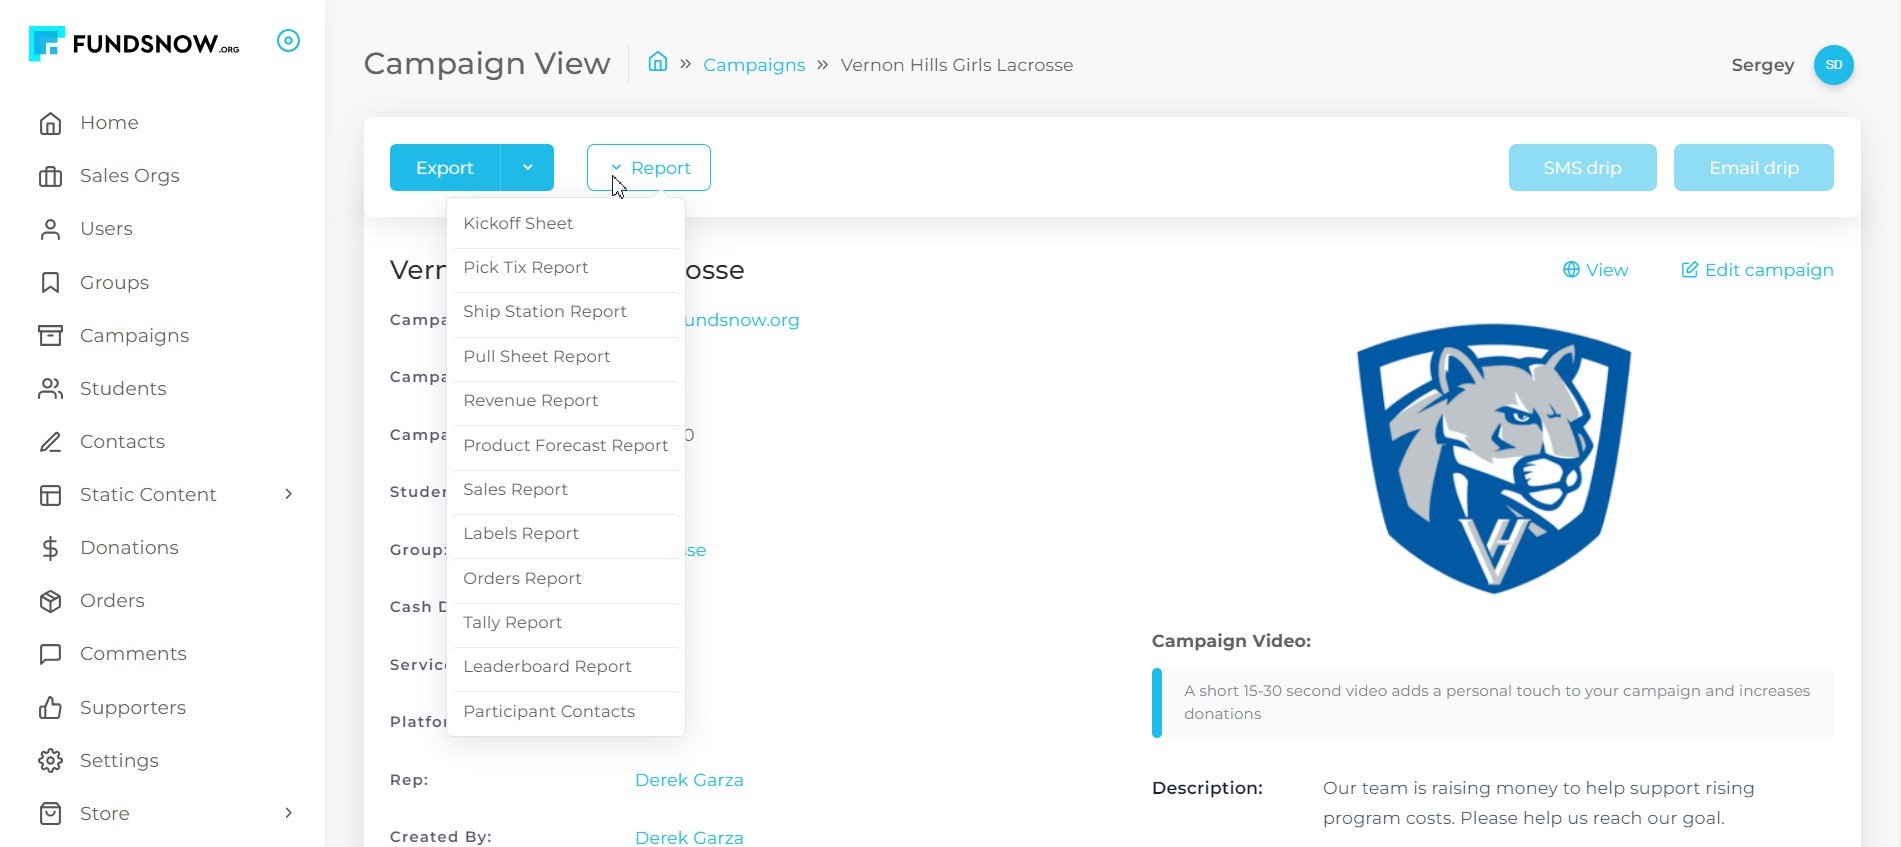Click the sidebar collapse circle icon
1901x847 pixels.
coord(288,41)
